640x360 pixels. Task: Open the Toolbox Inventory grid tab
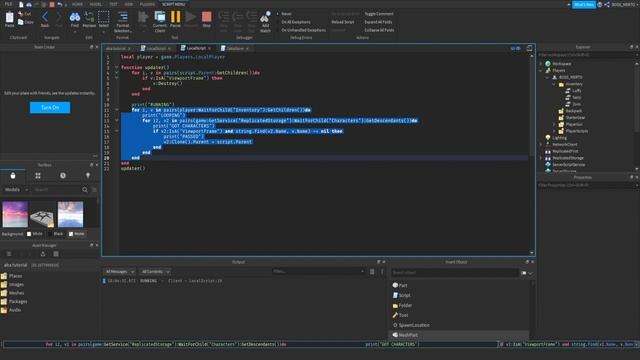[38, 176]
